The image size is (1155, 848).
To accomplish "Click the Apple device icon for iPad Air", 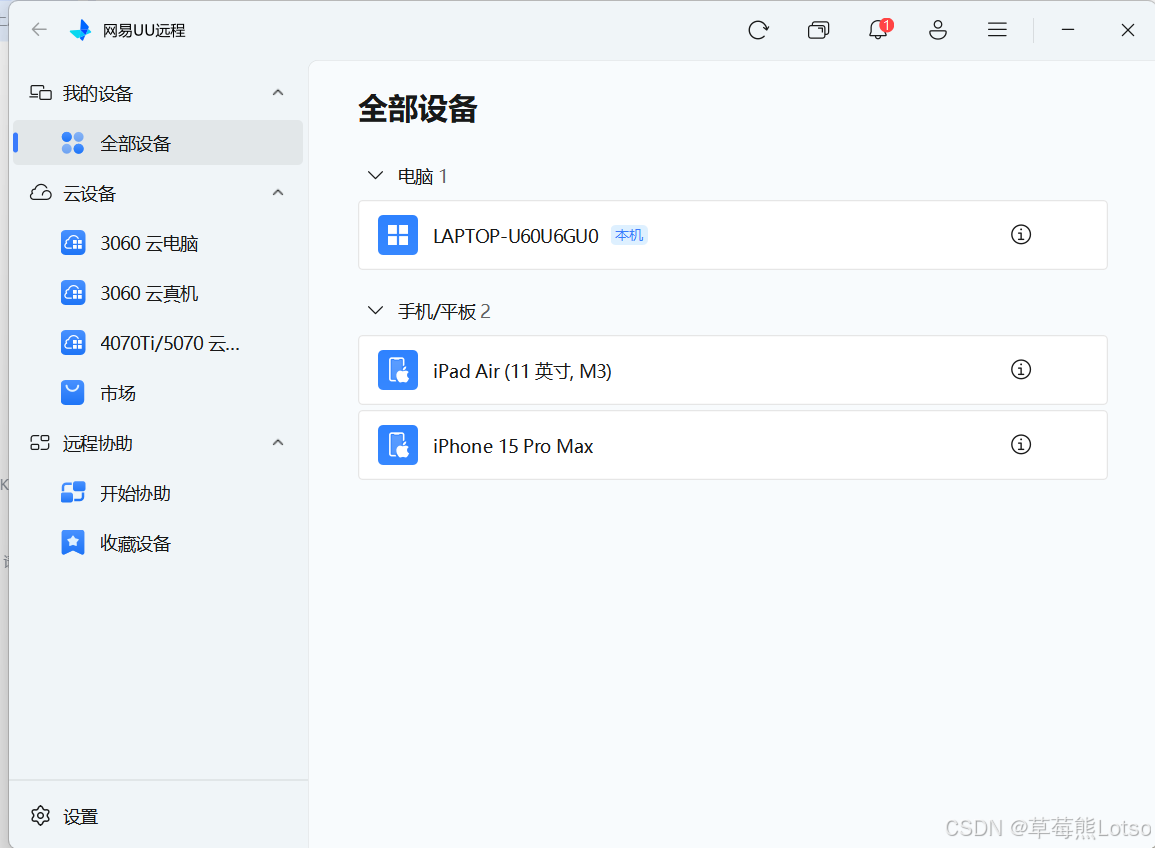I will 398,370.
